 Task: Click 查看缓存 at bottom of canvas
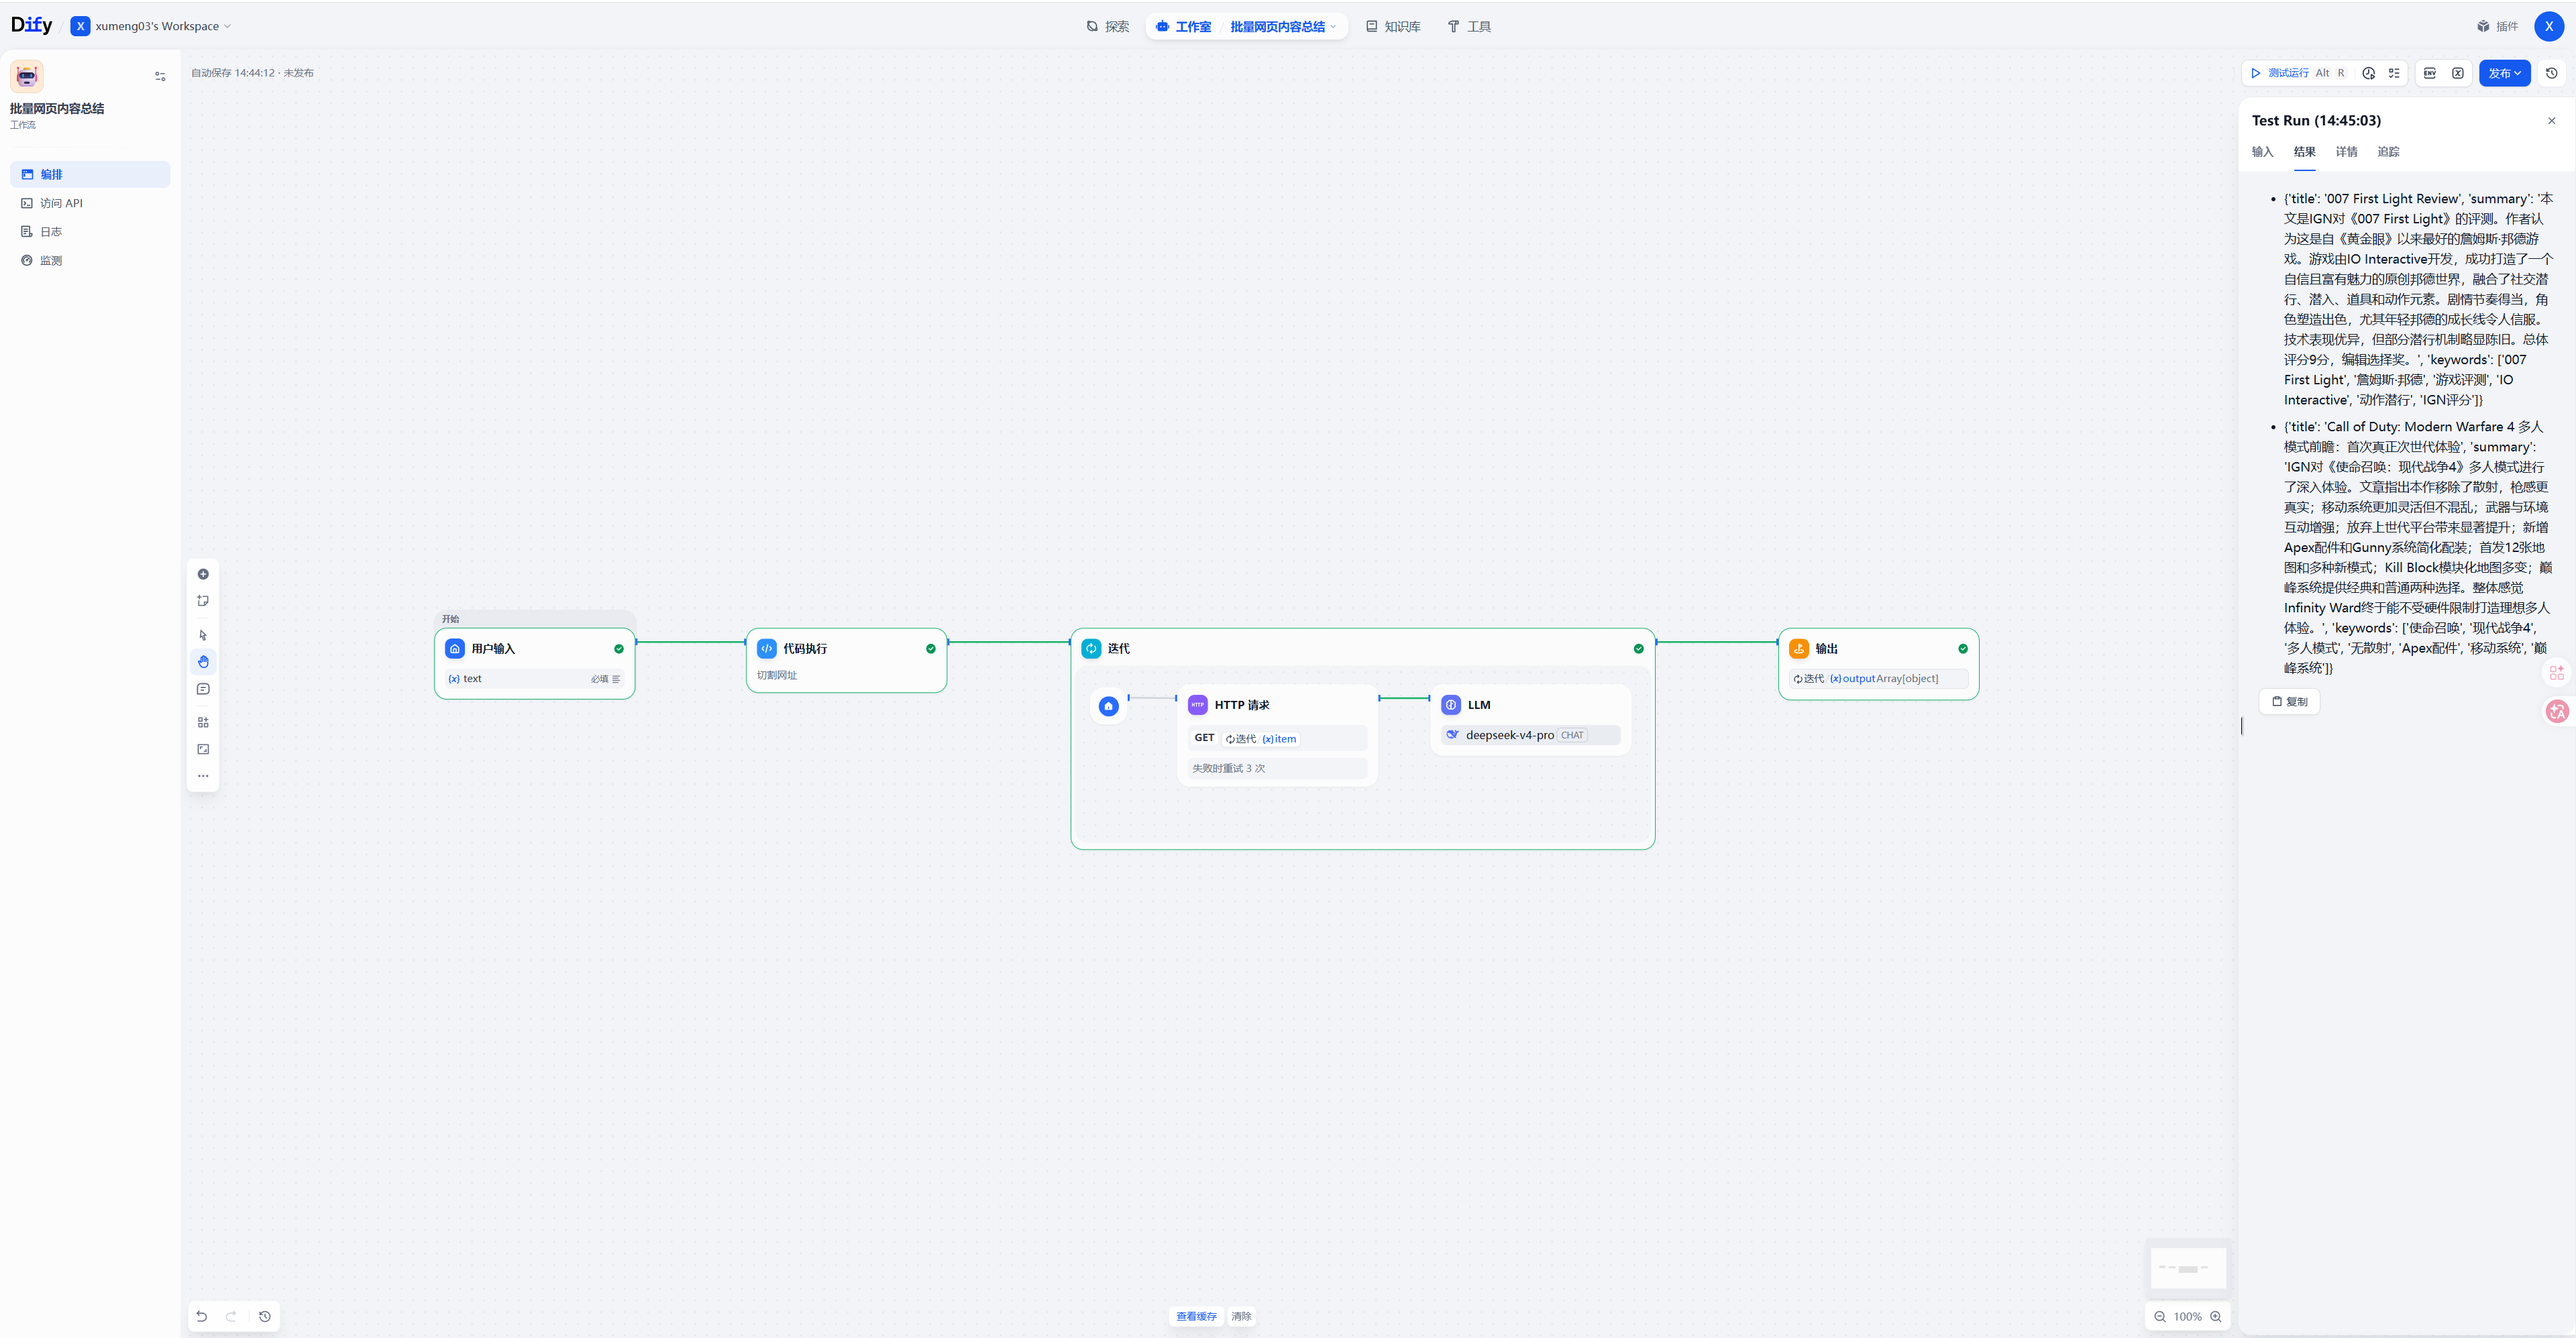pos(1196,1316)
